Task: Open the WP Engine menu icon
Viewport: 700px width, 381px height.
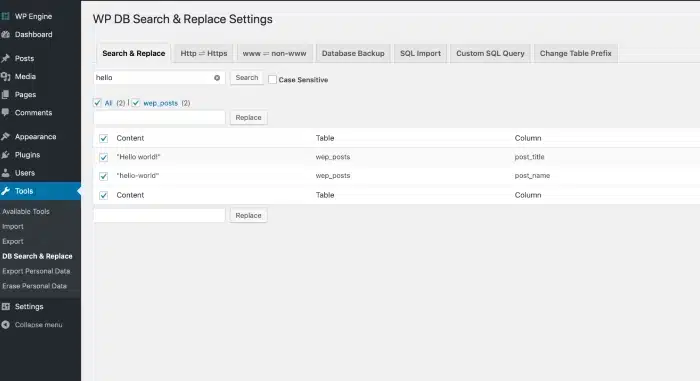Action: click(5, 16)
